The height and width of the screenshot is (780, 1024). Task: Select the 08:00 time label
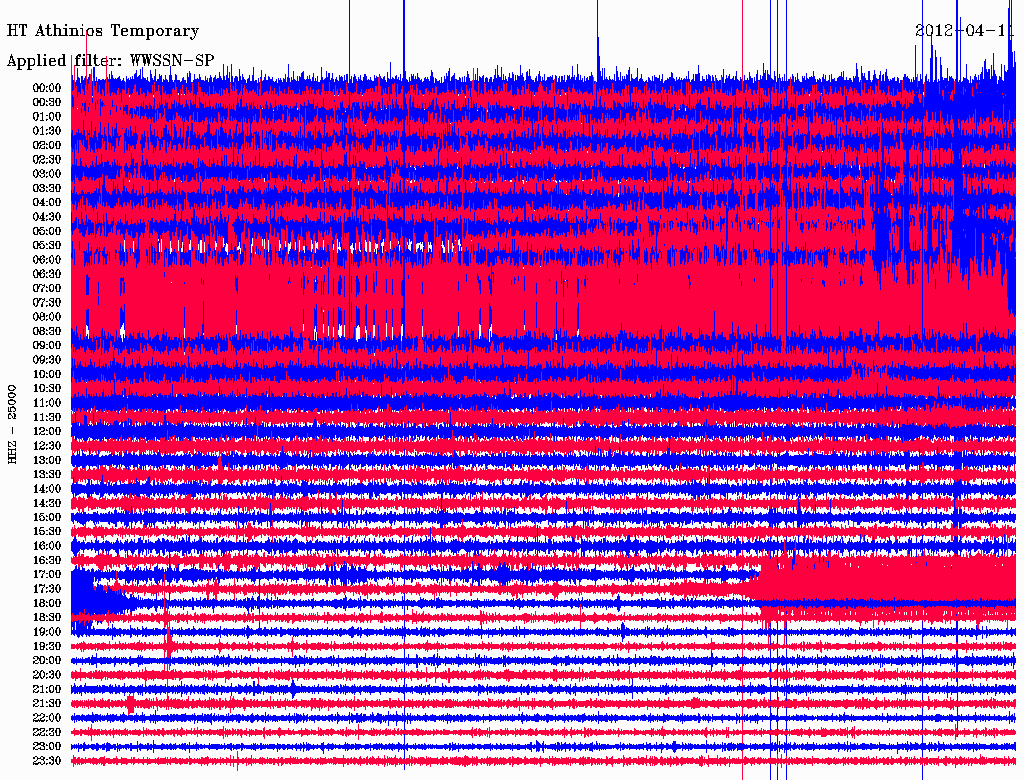(x=47, y=317)
